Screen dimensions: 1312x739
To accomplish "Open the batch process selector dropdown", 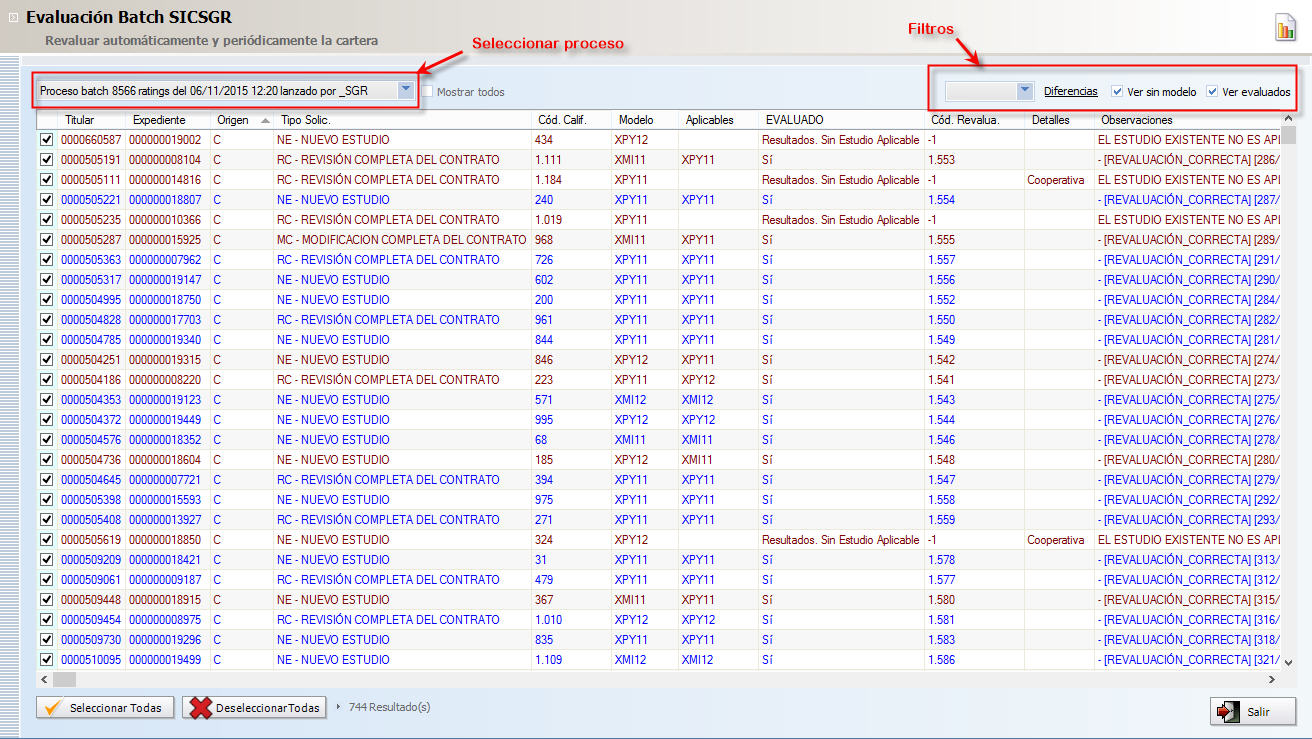I will pyautogui.click(x=405, y=90).
